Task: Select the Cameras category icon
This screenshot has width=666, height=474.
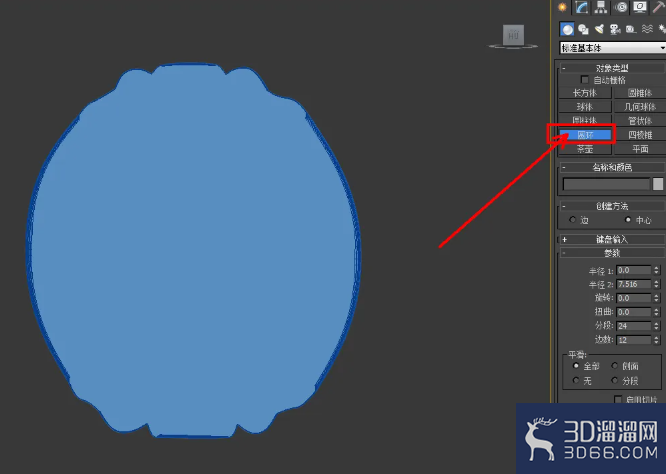Action: point(615,29)
